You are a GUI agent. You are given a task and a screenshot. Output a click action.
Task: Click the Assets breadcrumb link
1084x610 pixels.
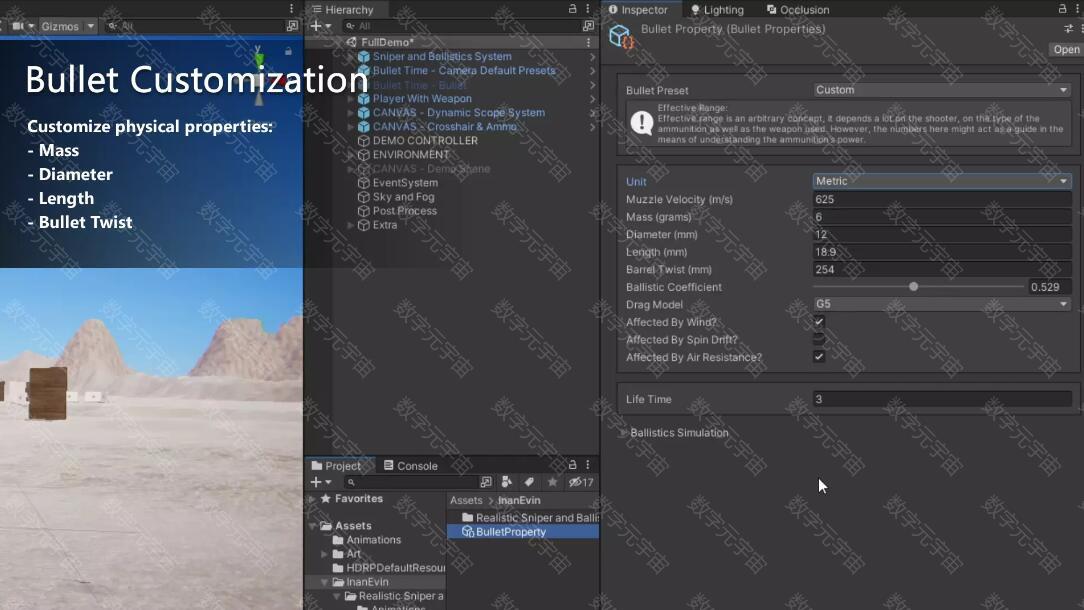pos(466,500)
